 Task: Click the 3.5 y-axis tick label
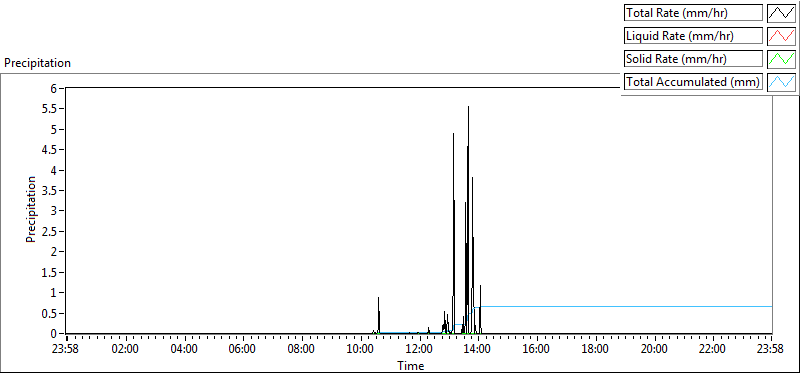coord(48,190)
